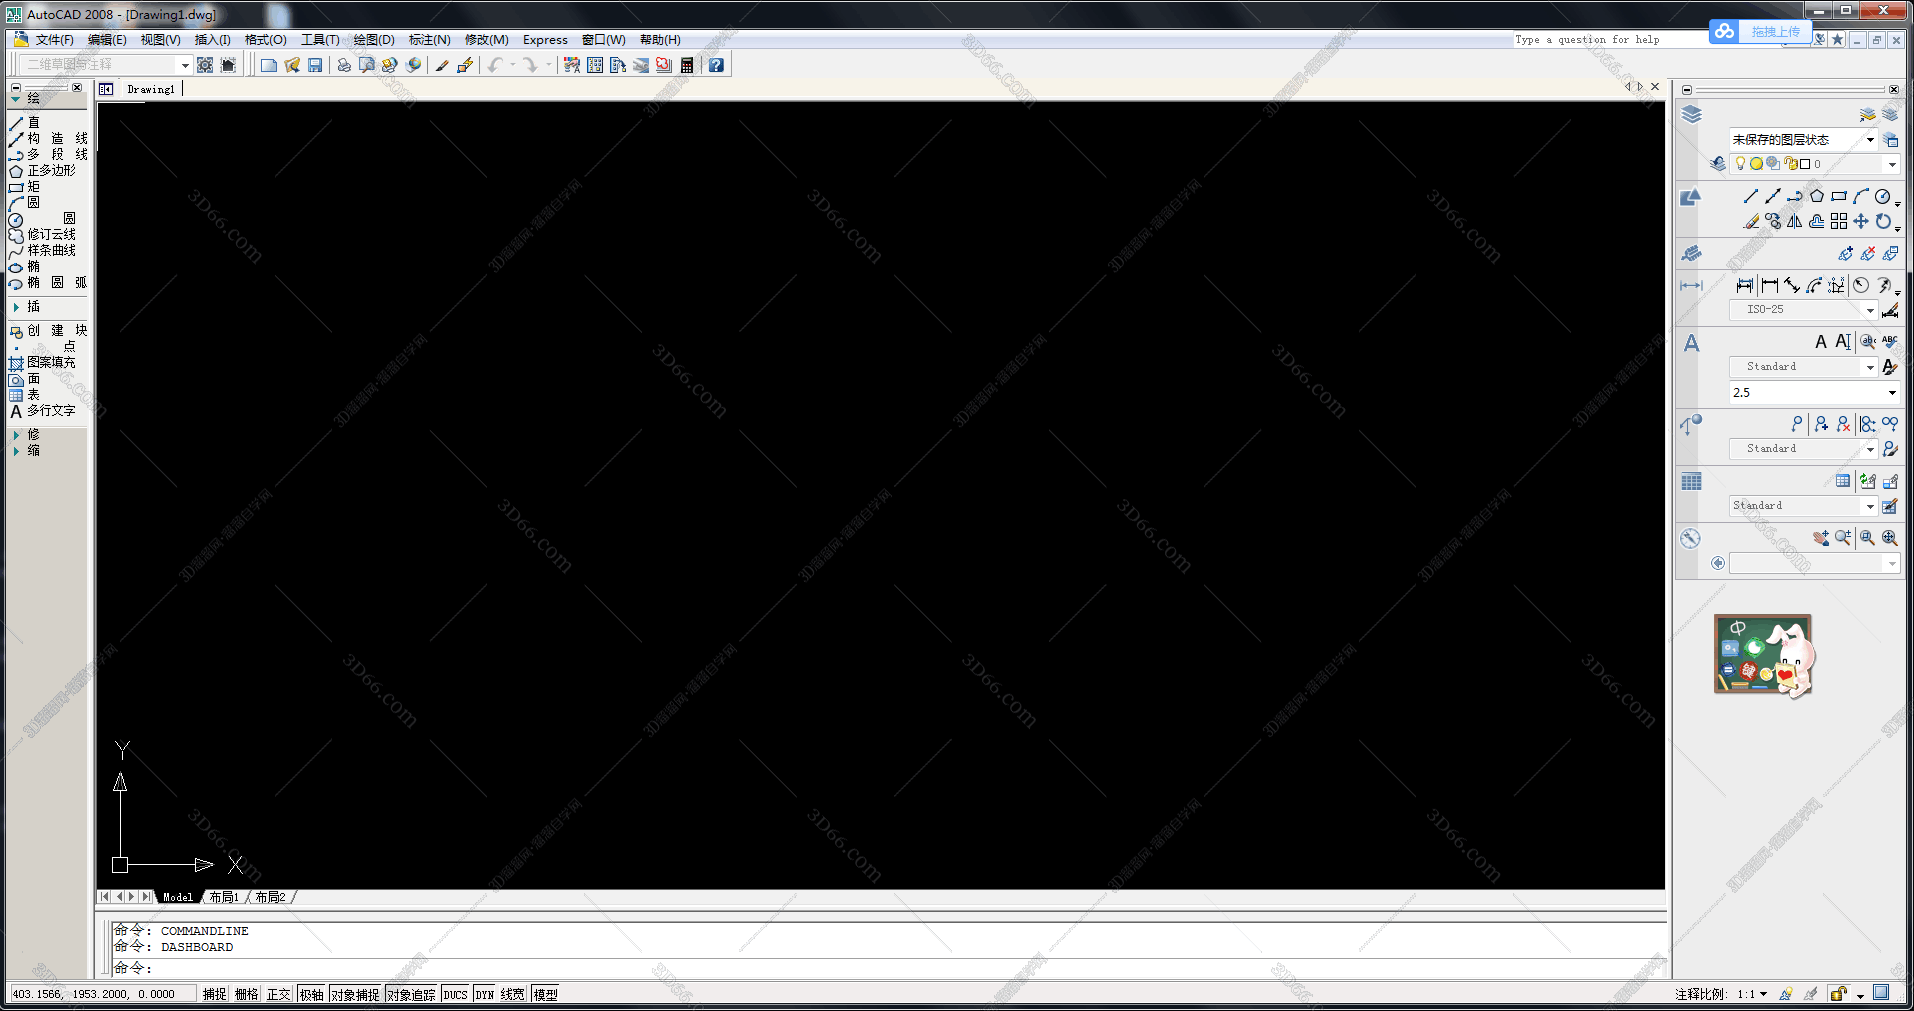This screenshot has height=1011, width=1914.
Task: Click the Move tool in dashboard
Action: [1861, 221]
